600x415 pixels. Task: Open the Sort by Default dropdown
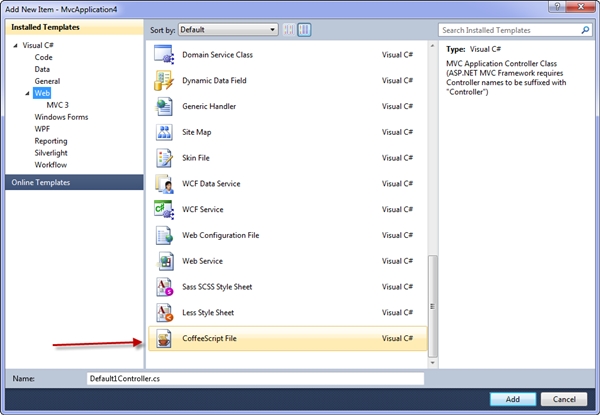click(x=228, y=29)
